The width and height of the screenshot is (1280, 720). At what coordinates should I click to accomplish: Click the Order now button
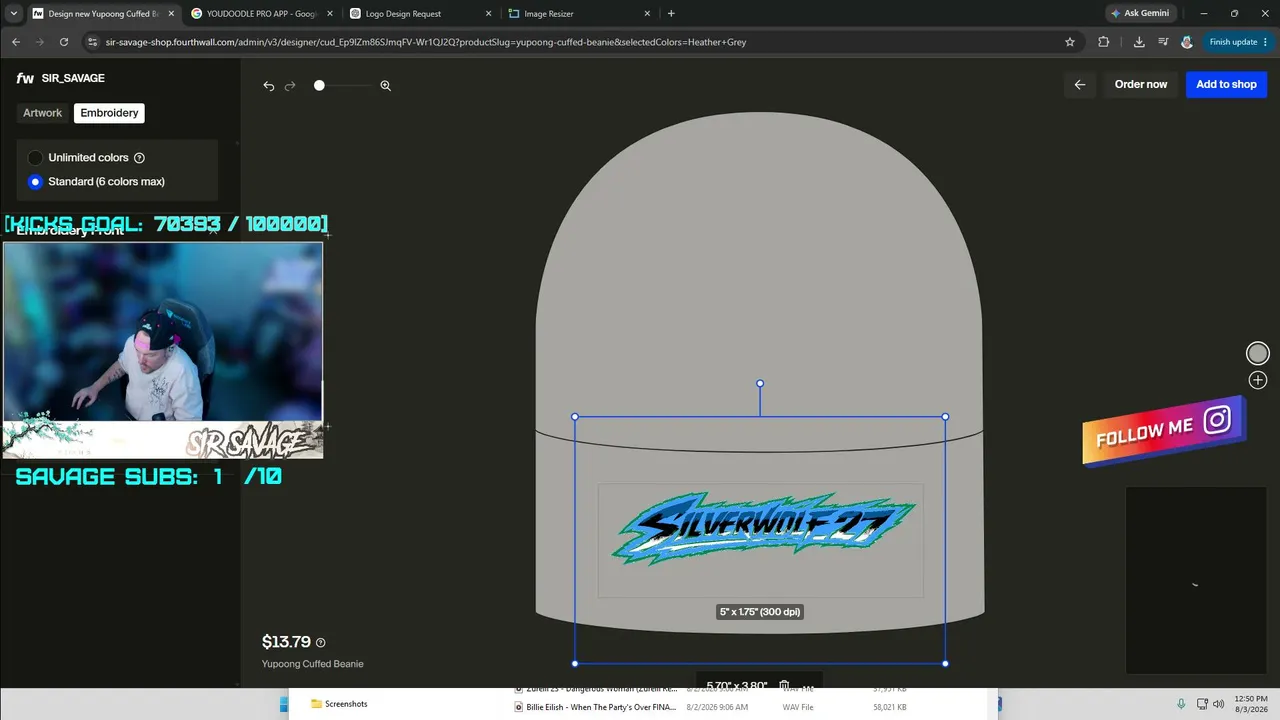1141,84
